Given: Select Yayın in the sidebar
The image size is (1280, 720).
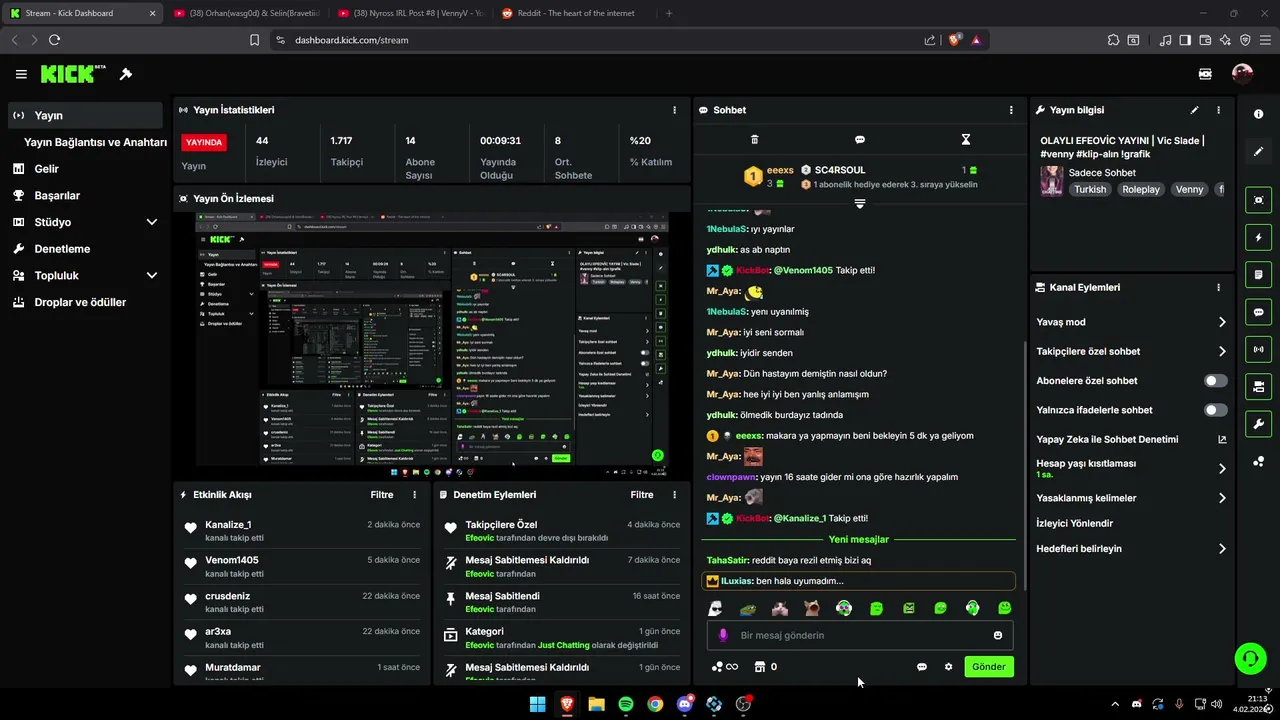Looking at the screenshot, I should tap(85, 115).
